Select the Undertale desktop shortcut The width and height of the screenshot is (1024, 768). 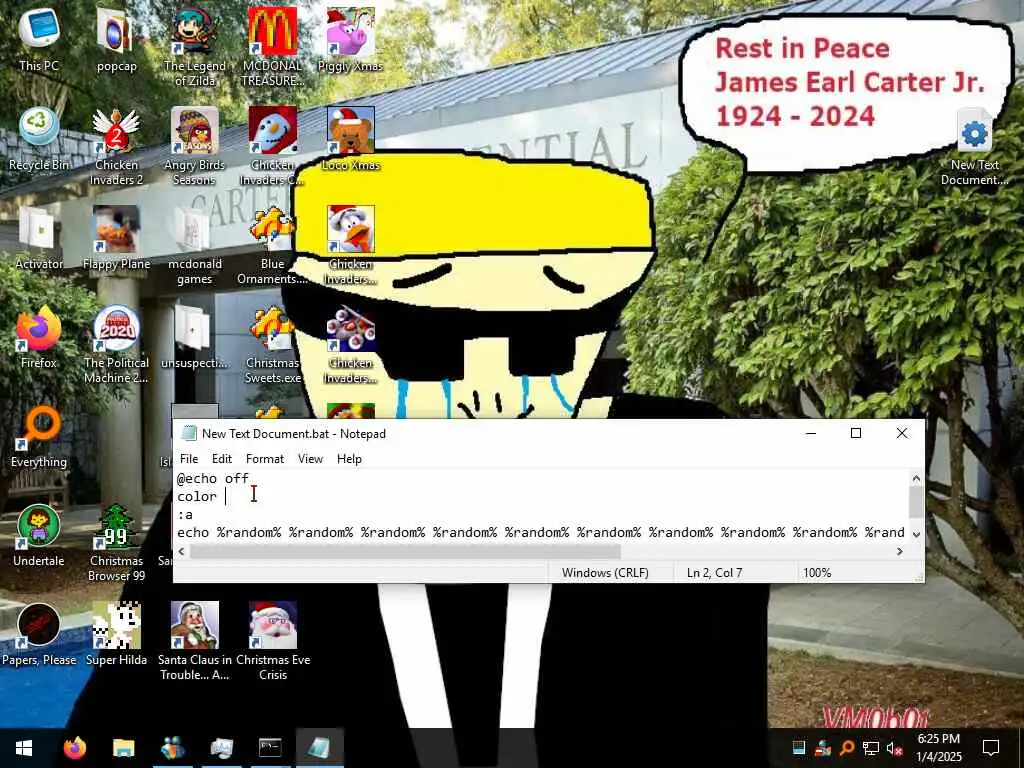[x=39, y=535]
